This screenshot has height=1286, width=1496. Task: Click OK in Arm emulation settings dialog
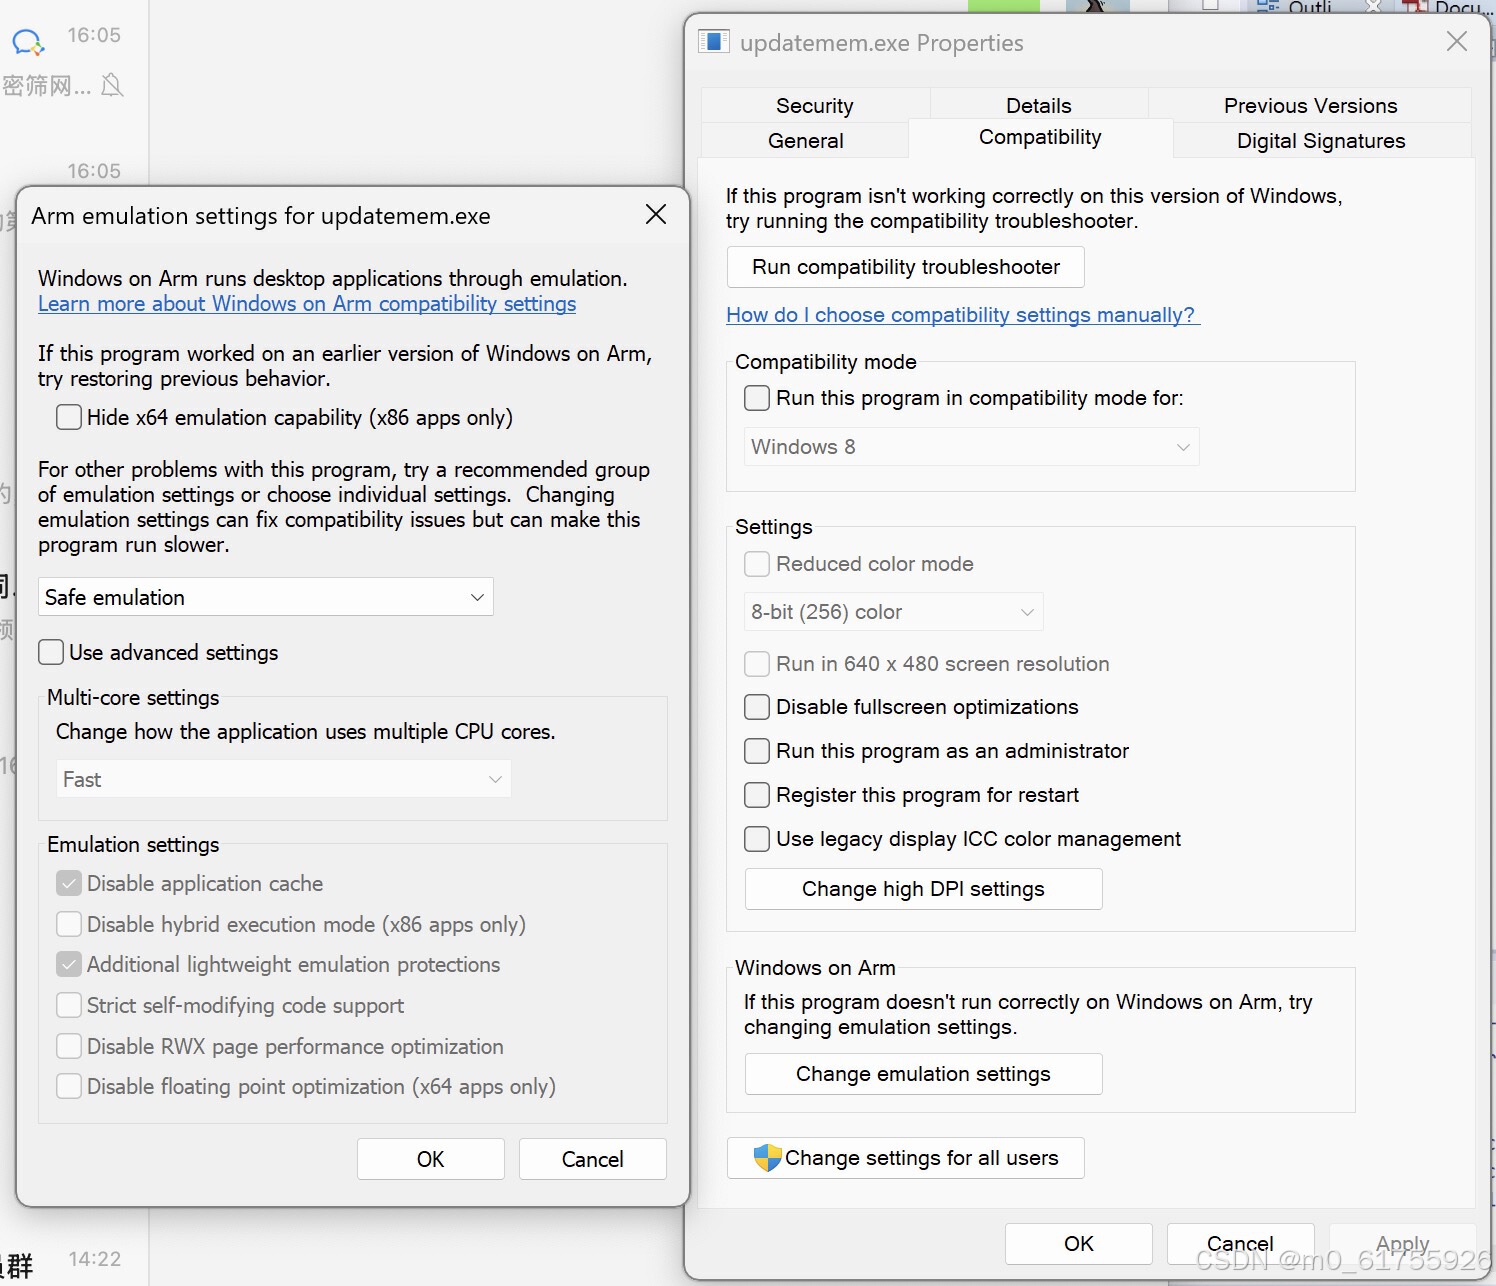pos(431,1159)
